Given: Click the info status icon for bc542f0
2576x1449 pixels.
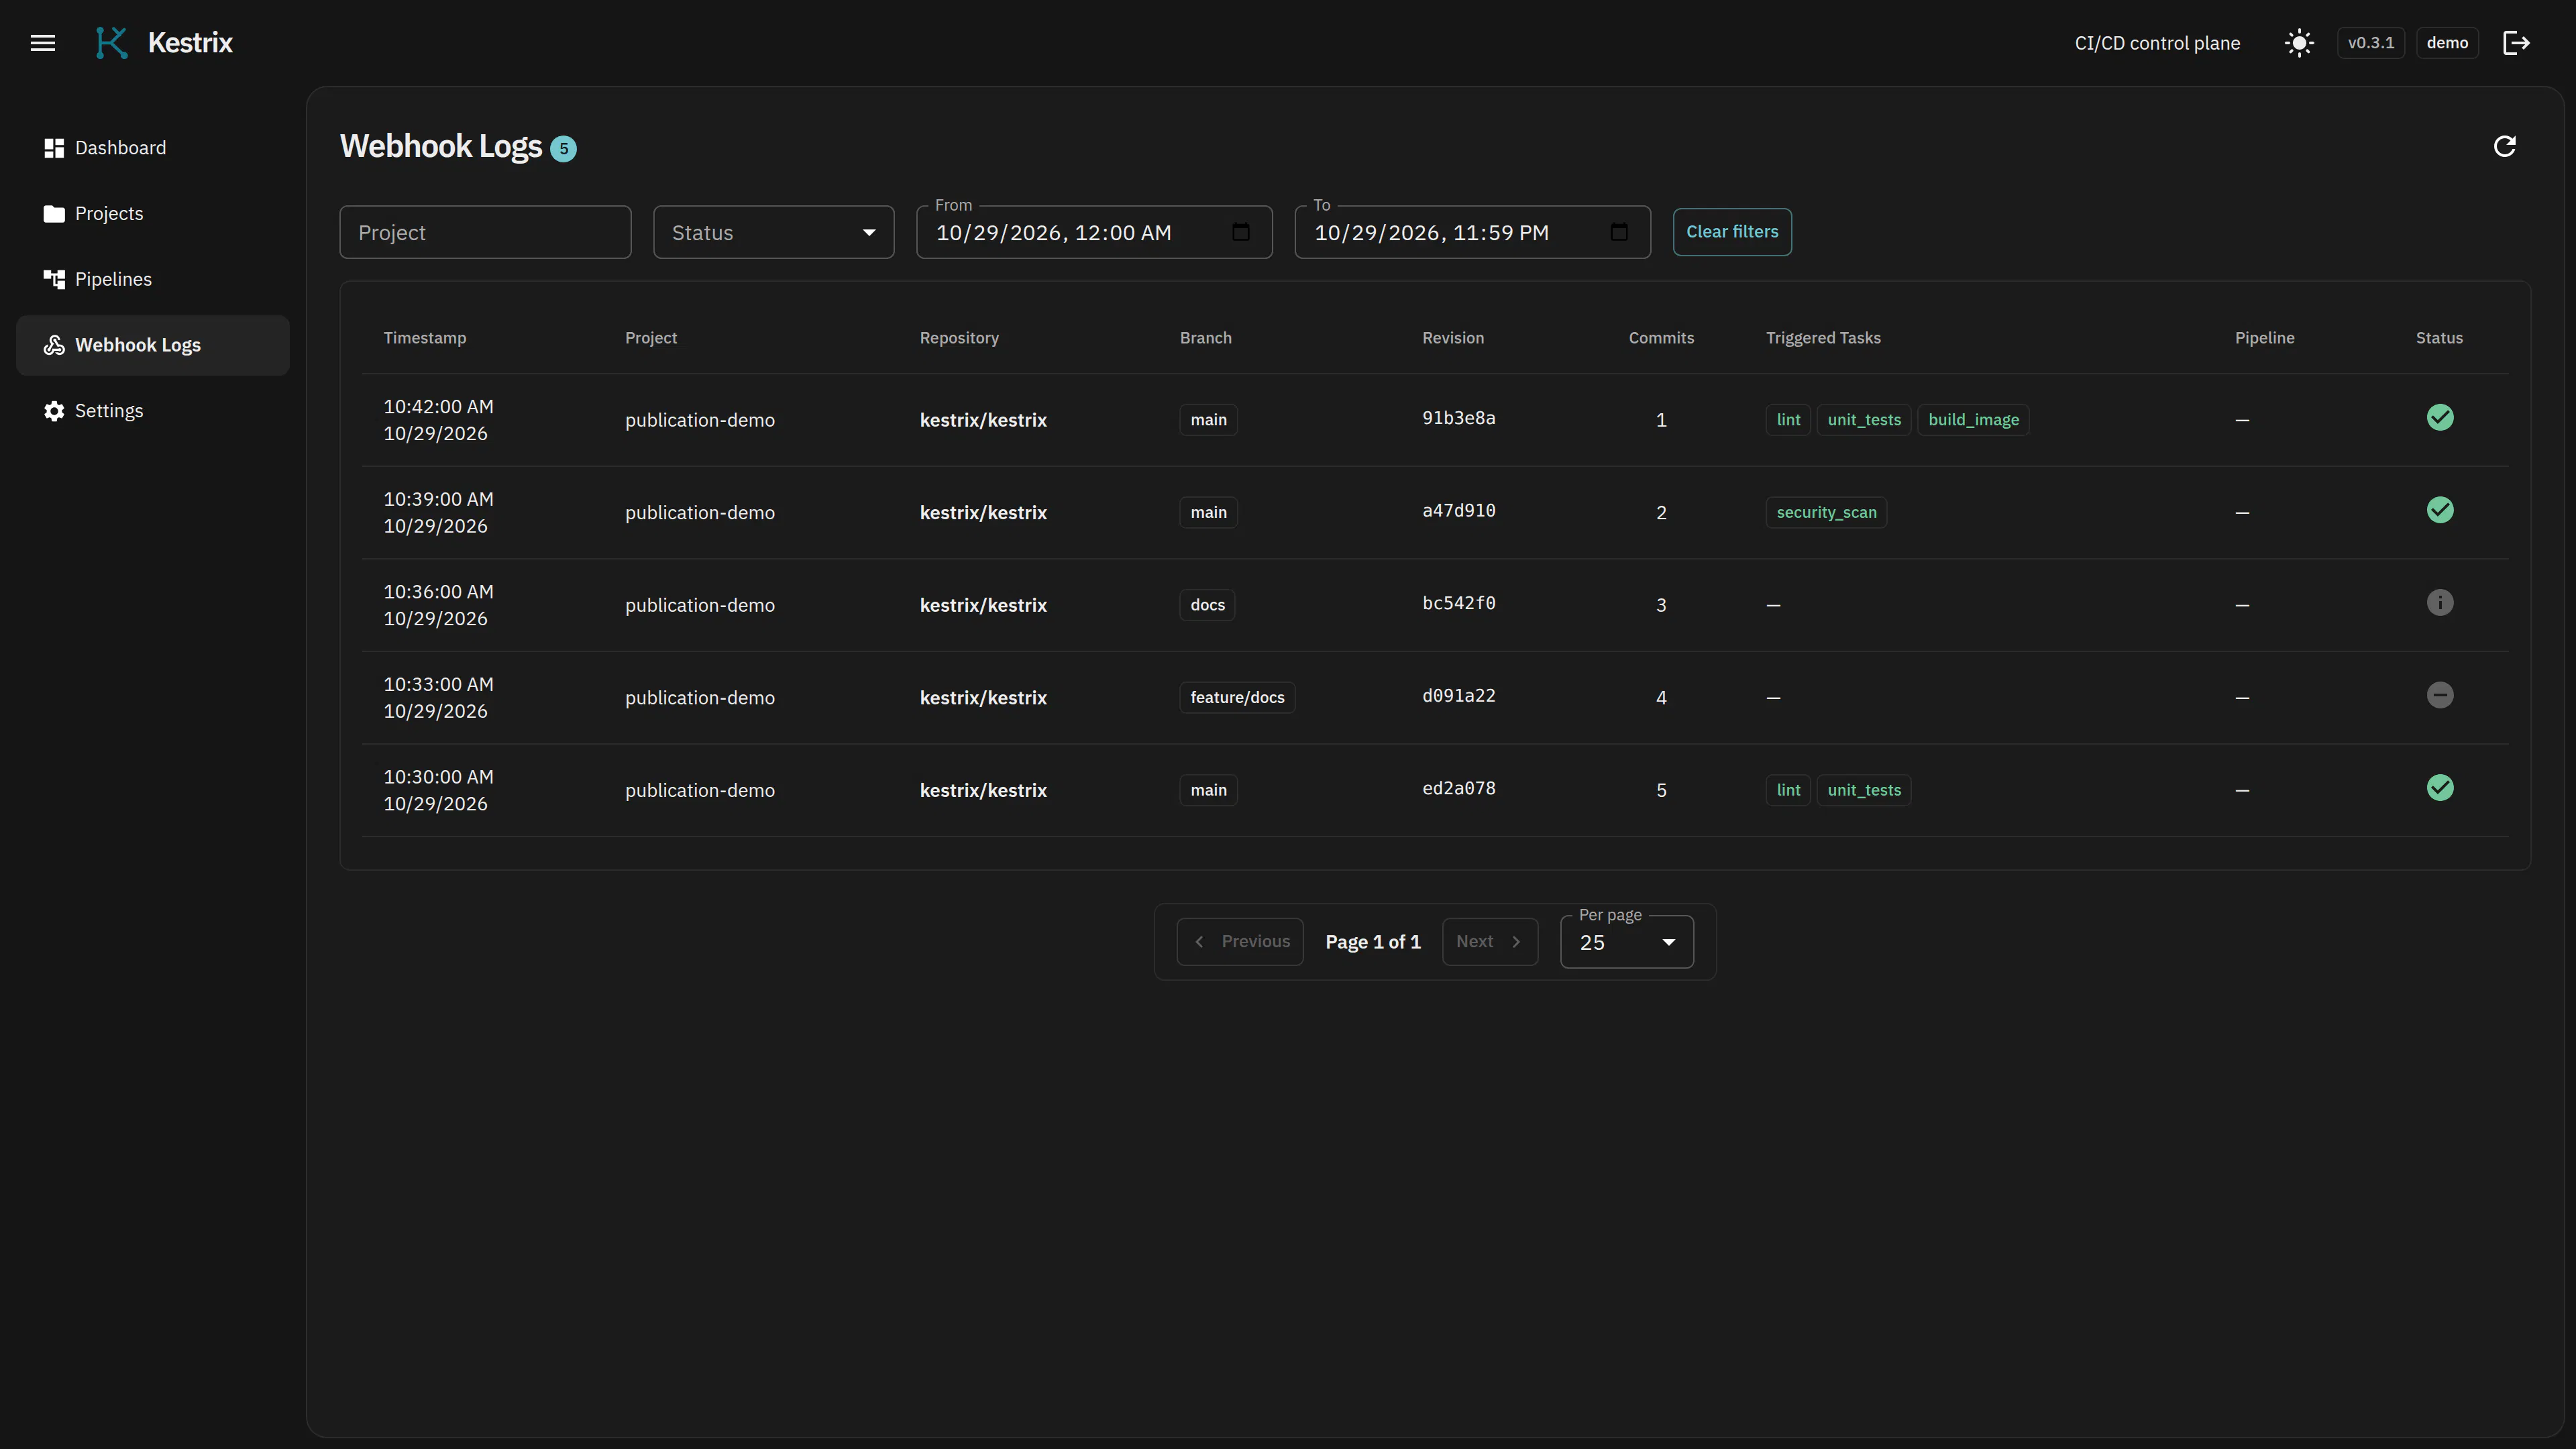Looking at the screenshot, I should [2440, 603].
